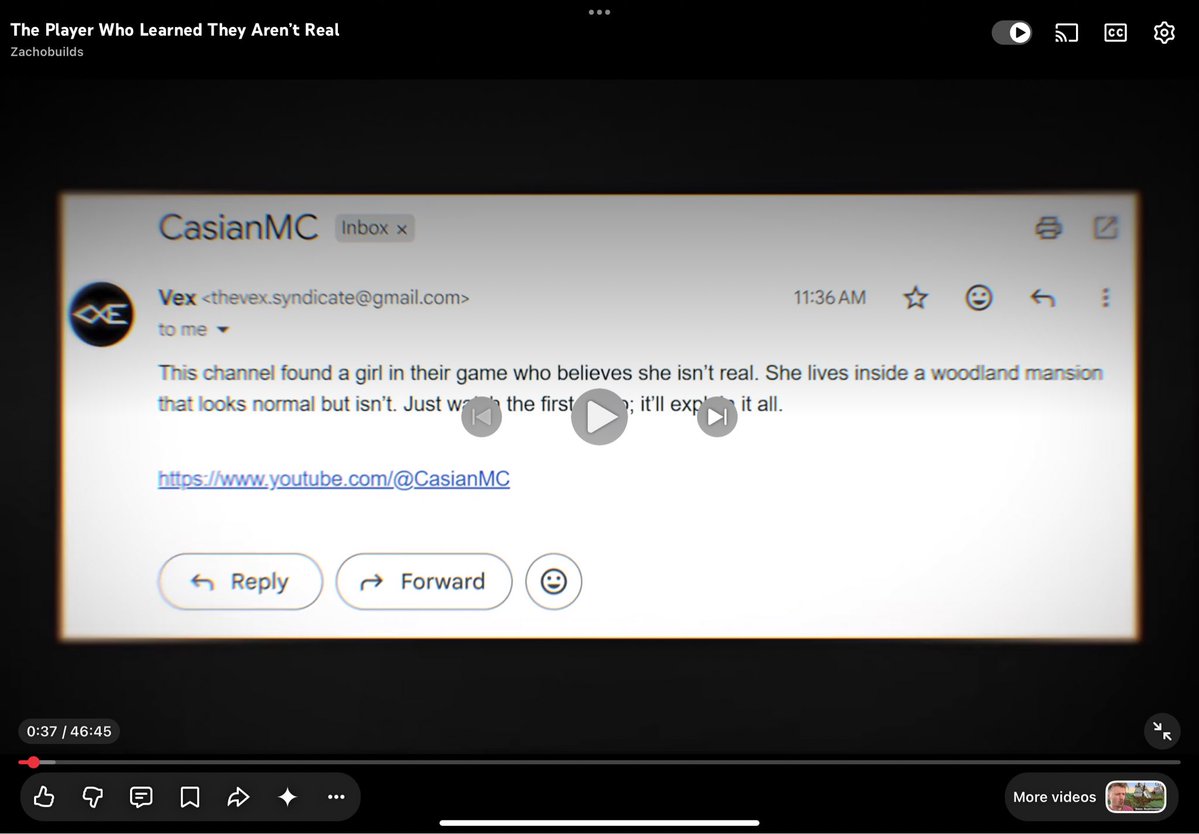Click the video title text

[x=175, y=30]
